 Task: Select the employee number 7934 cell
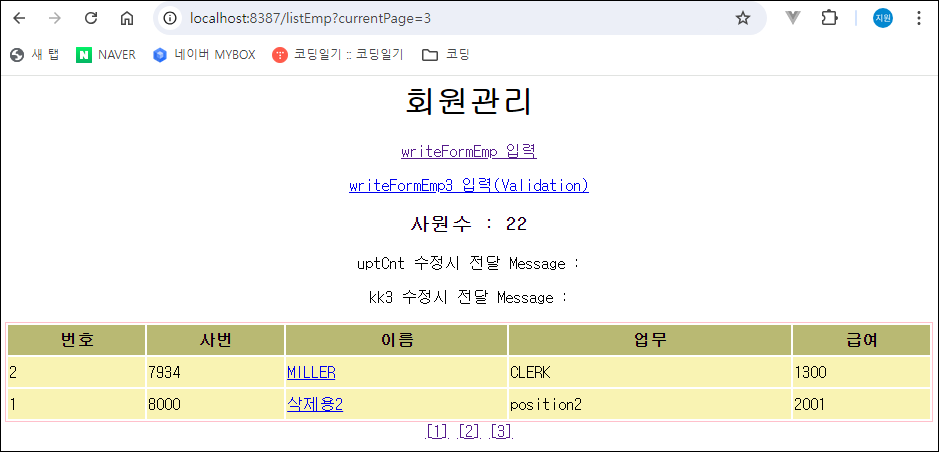(216, 372)
